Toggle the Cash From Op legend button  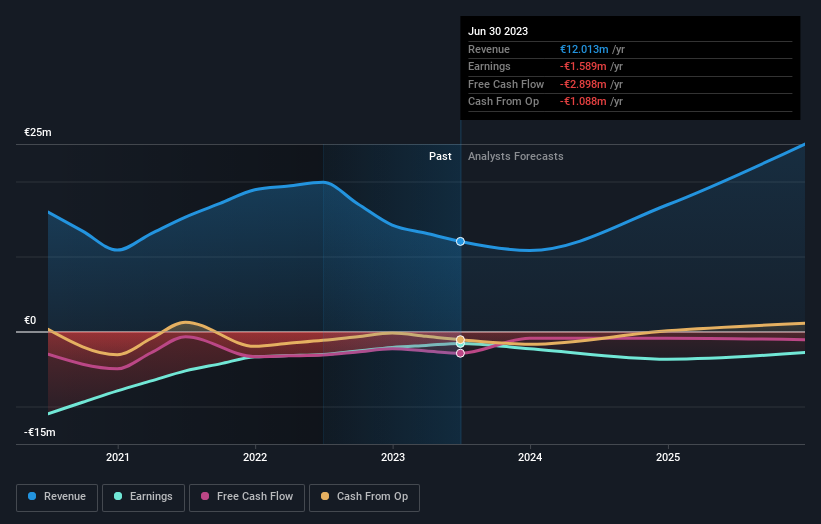[364, 497]
